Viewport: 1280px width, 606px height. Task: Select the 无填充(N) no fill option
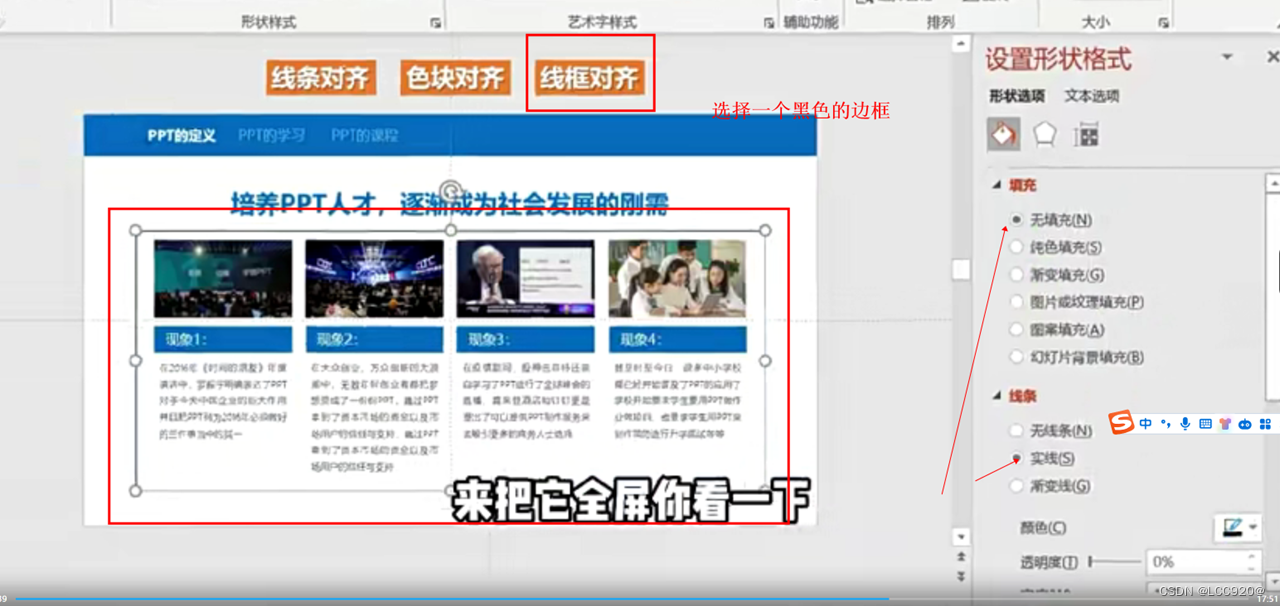(1053, 219)
